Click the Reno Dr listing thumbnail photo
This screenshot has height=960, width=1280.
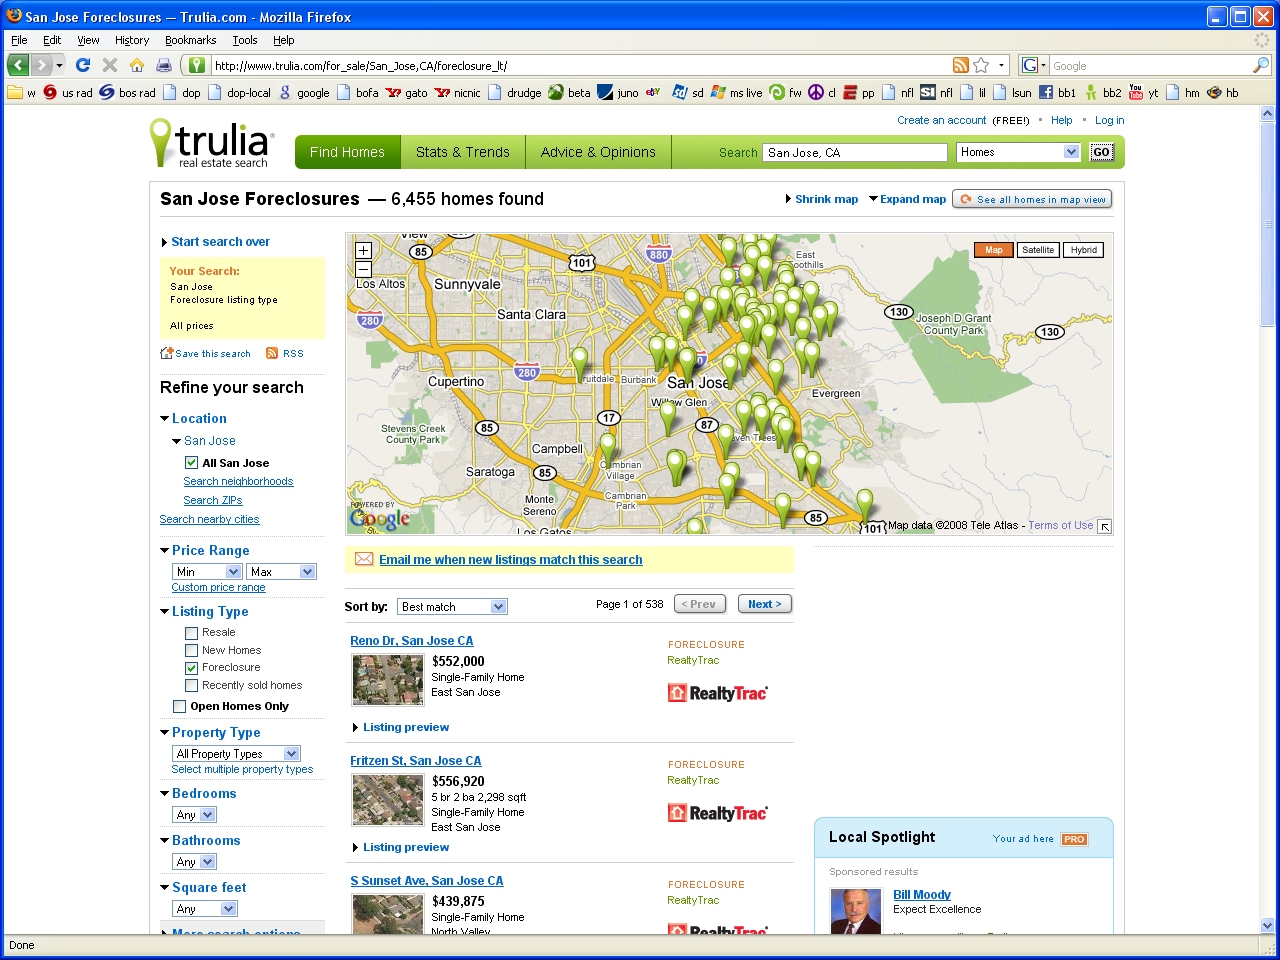(x=388, y=680)
